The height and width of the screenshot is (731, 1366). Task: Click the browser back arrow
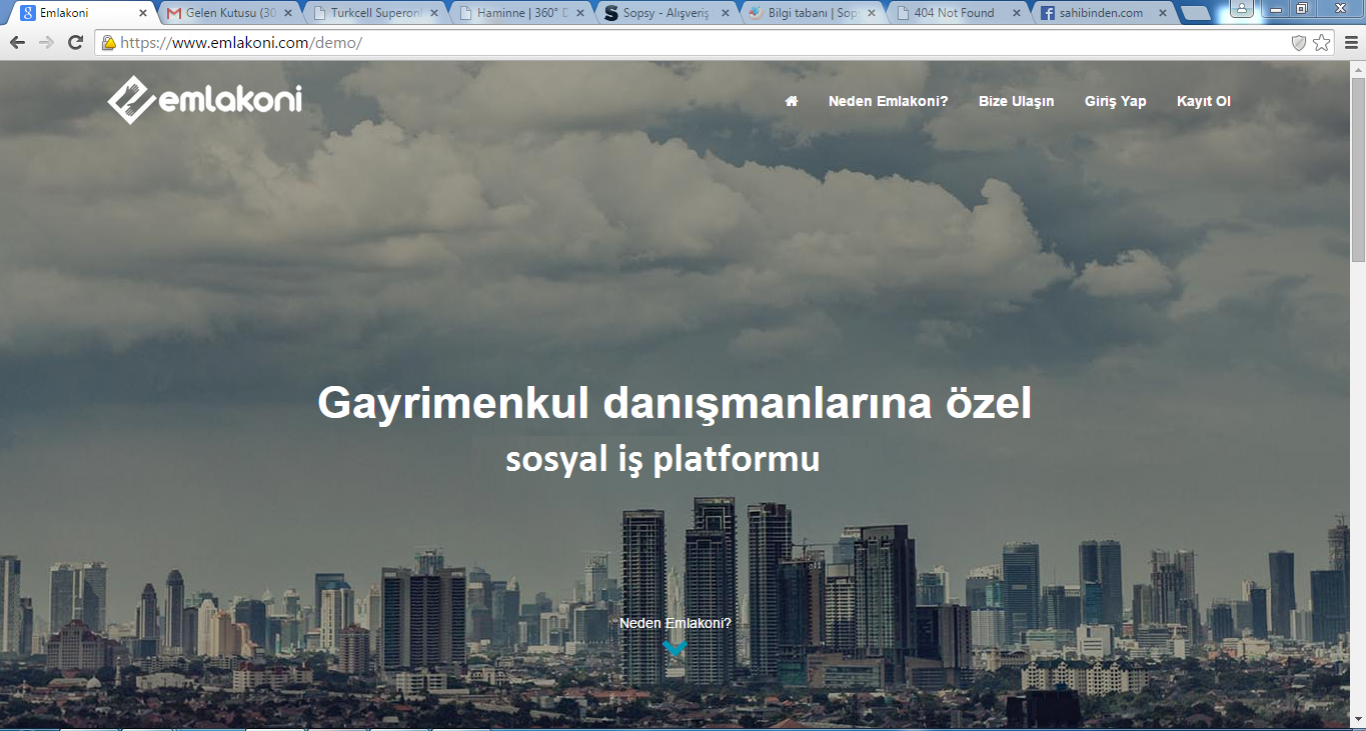pos(17,43)
